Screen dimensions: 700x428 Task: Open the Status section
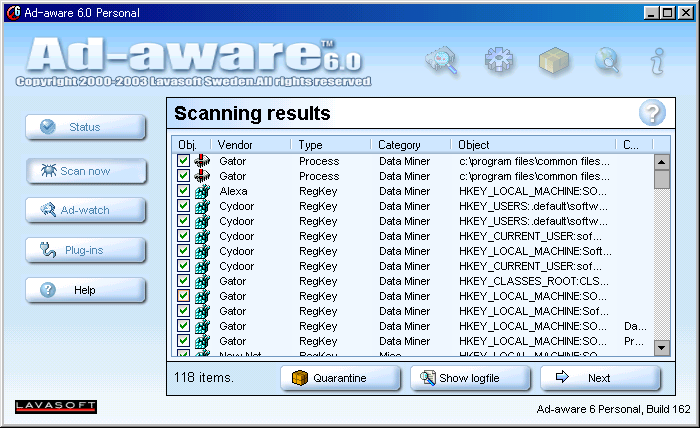(86, 127)
